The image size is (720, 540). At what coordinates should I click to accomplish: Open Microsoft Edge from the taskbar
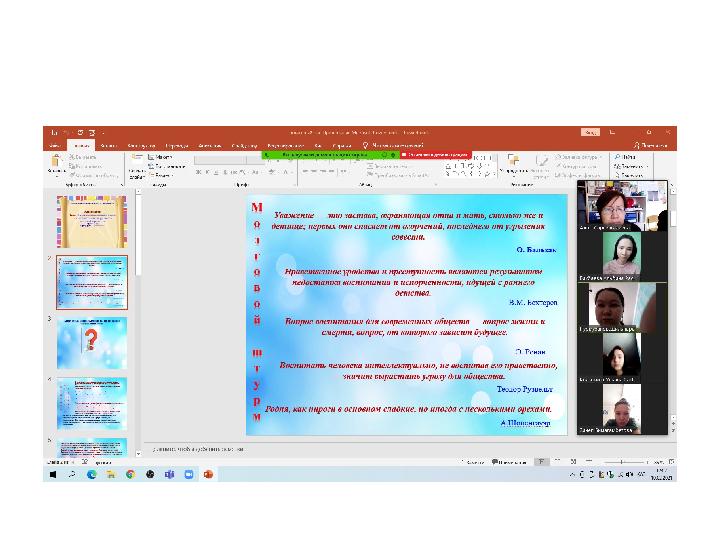point(91,474)
